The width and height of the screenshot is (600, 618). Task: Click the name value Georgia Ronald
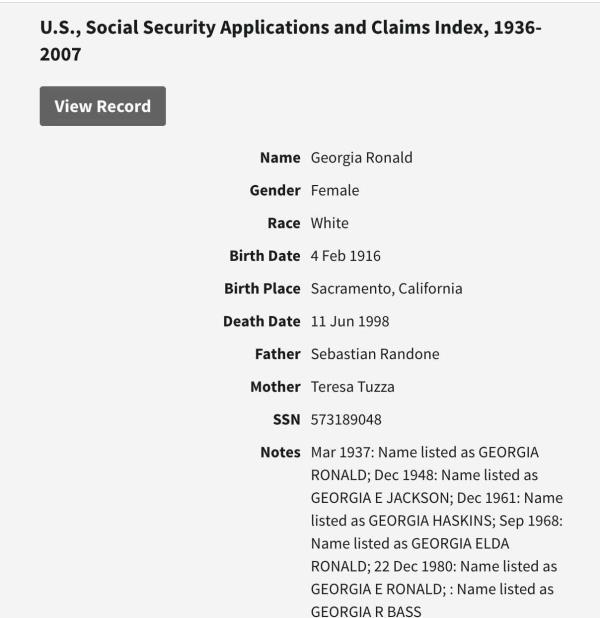coord(361,157)
